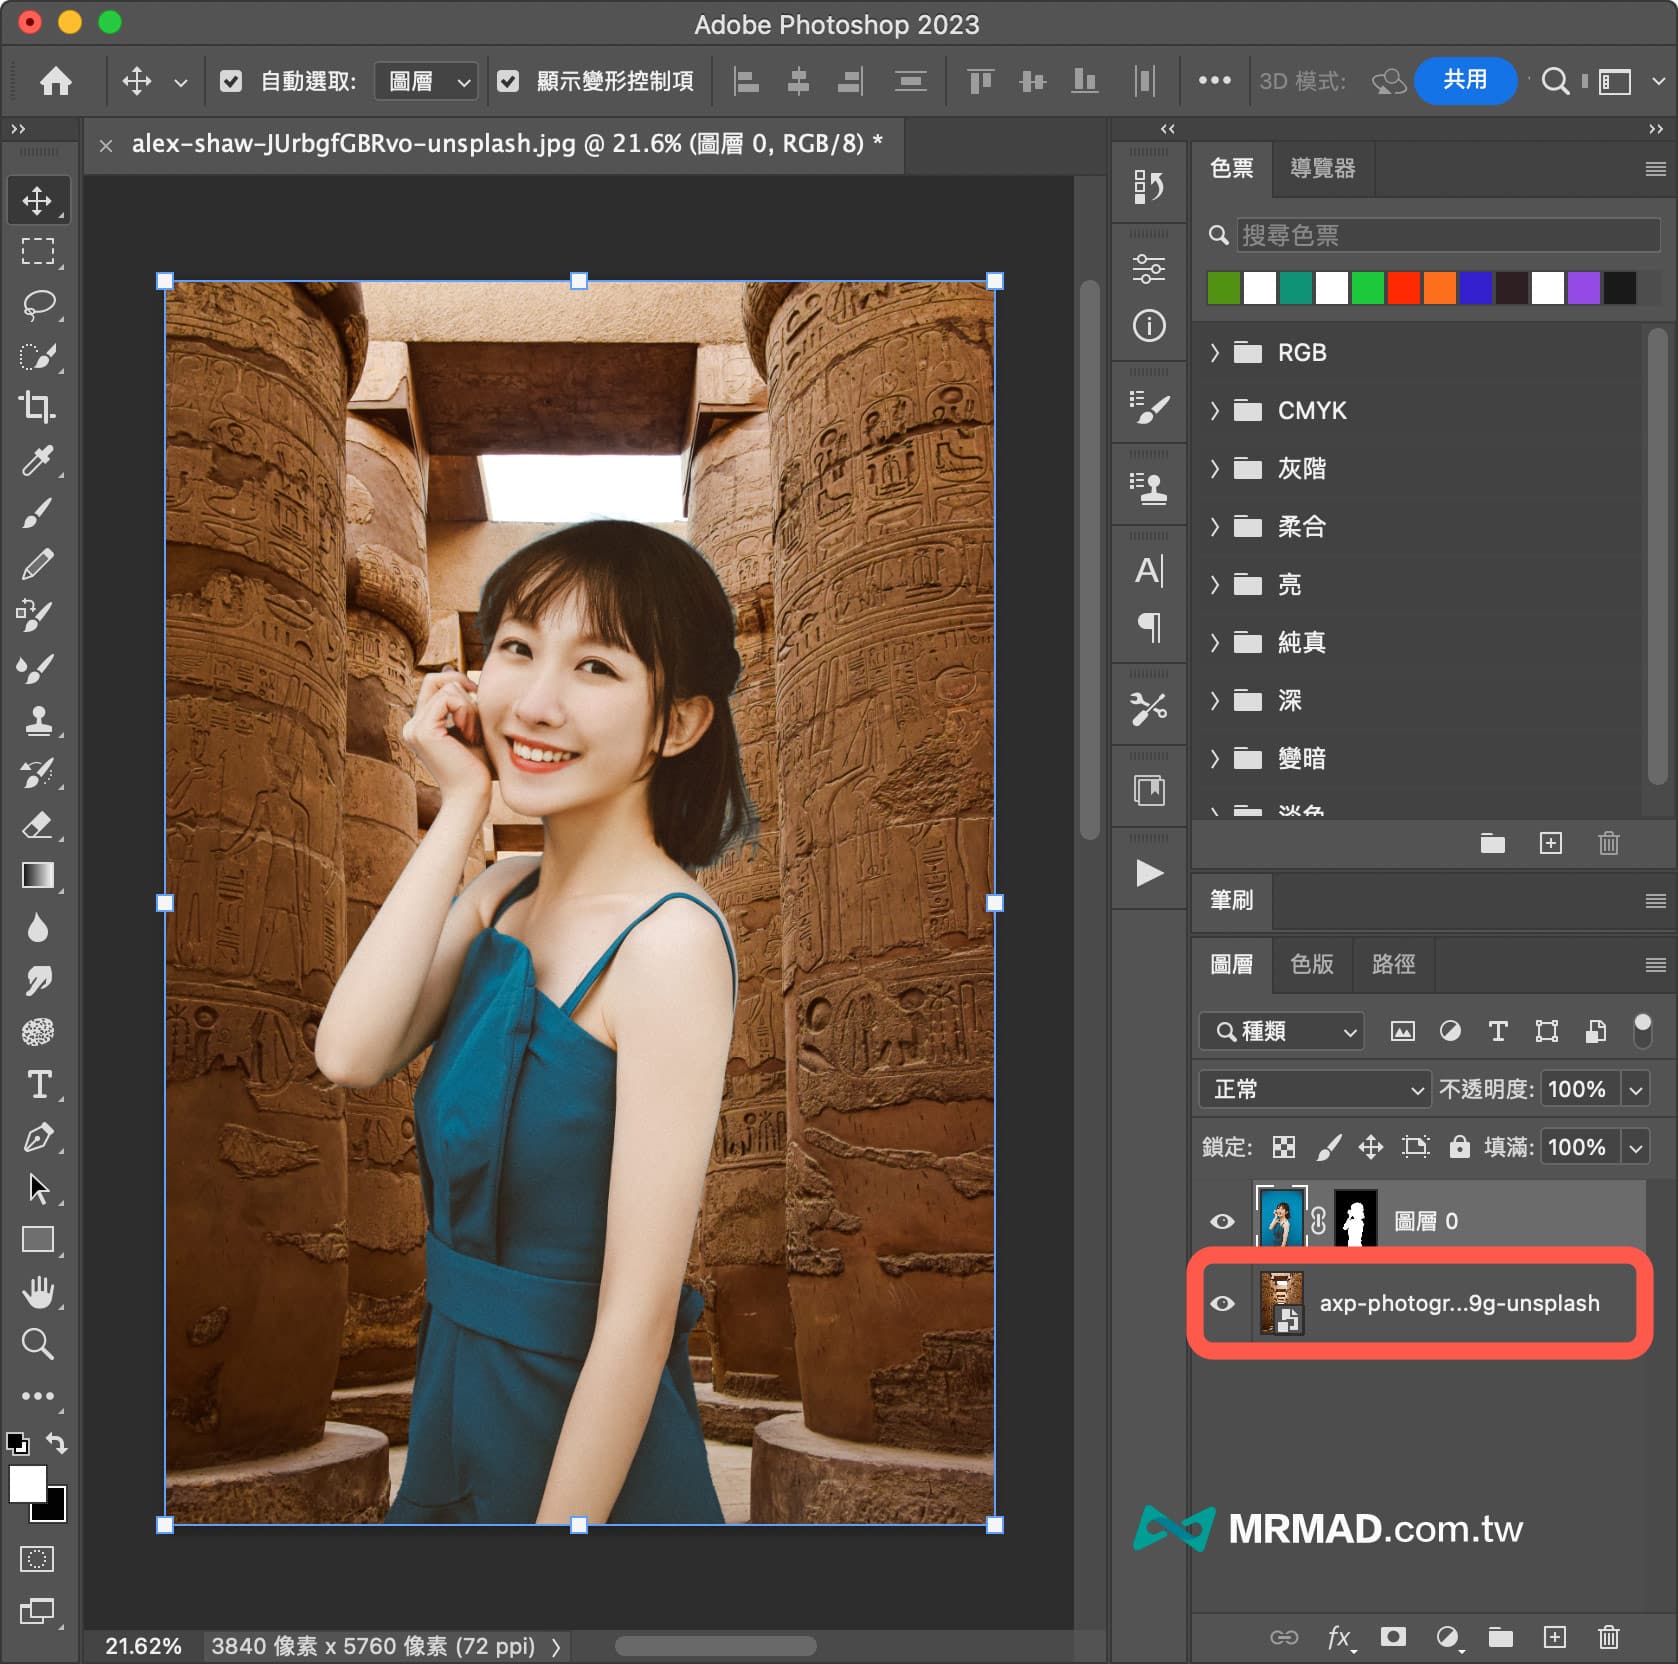
Task: Select the Quick Selection tool
Action: click(38, 356)
